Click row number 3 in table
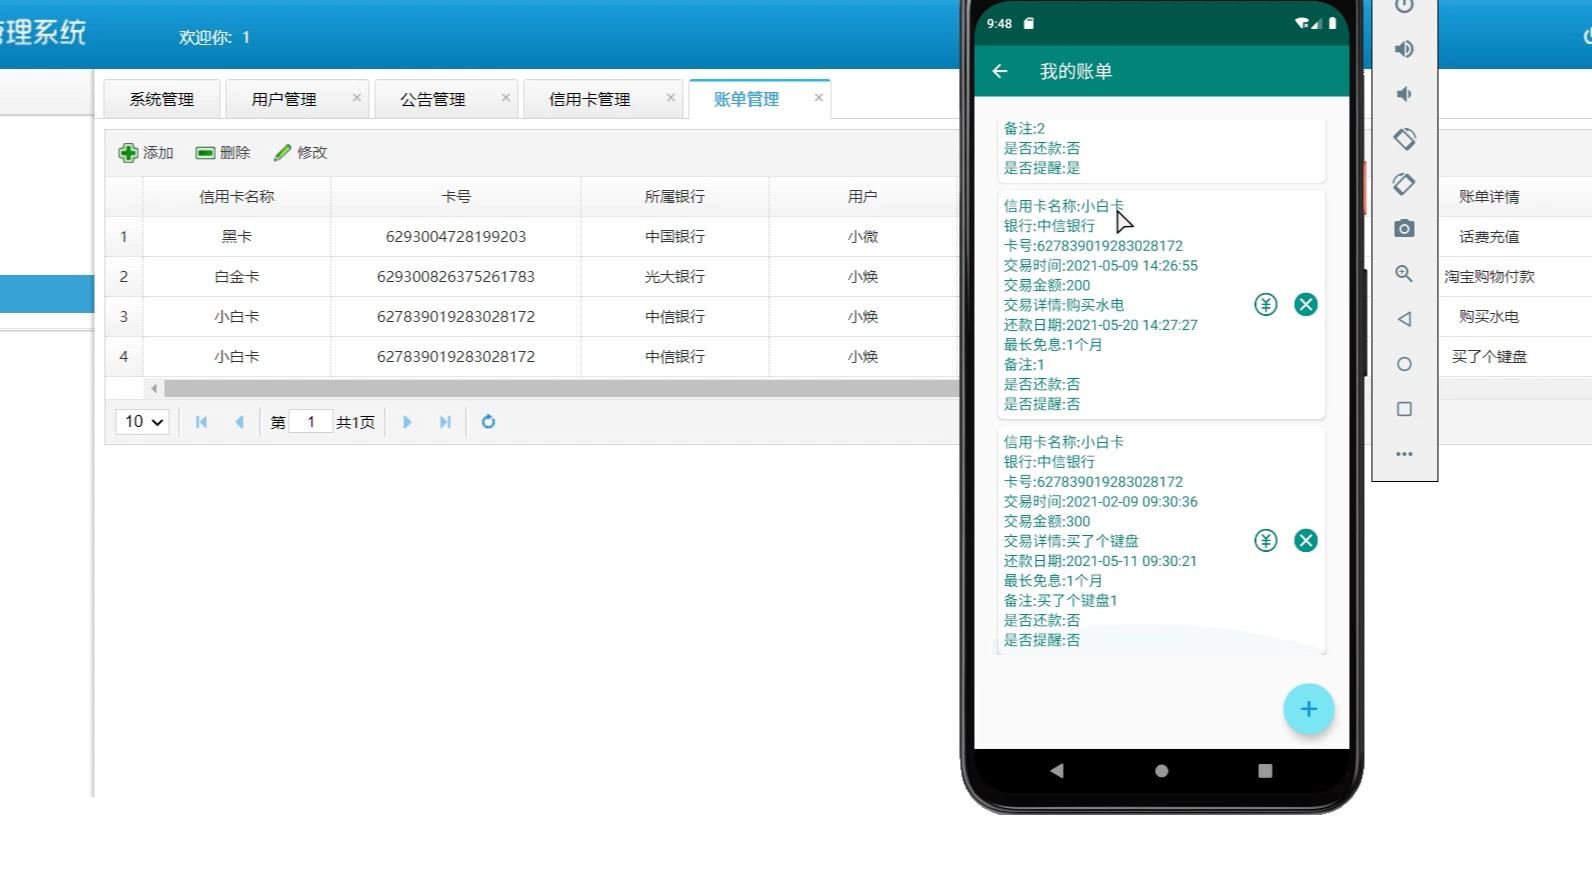Image resolution: width=1592 pixels, height=896 pixels. (x=124, y=317)
